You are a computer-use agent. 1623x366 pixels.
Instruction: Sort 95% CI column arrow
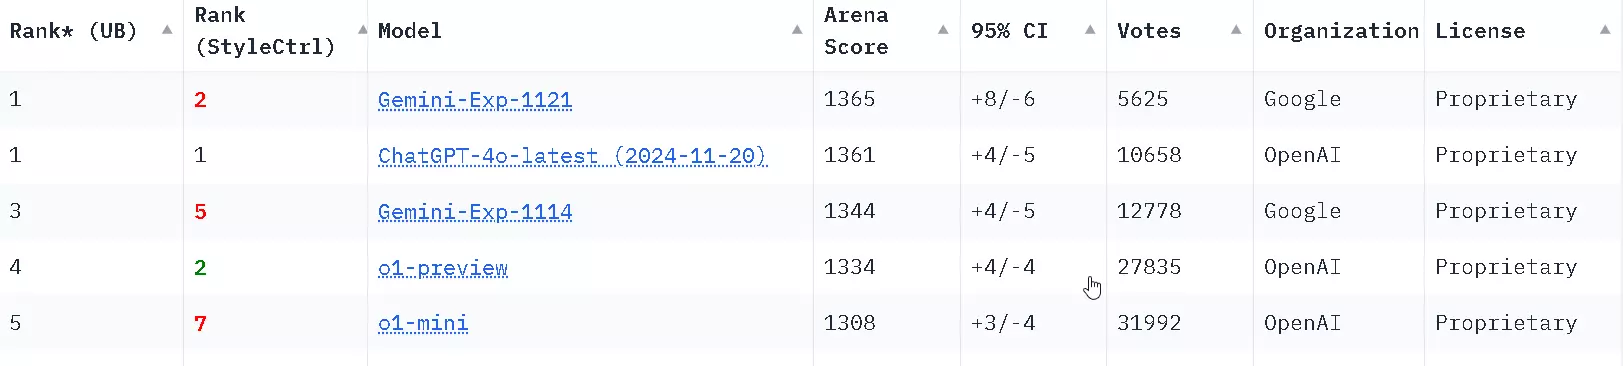point(1090,30)
